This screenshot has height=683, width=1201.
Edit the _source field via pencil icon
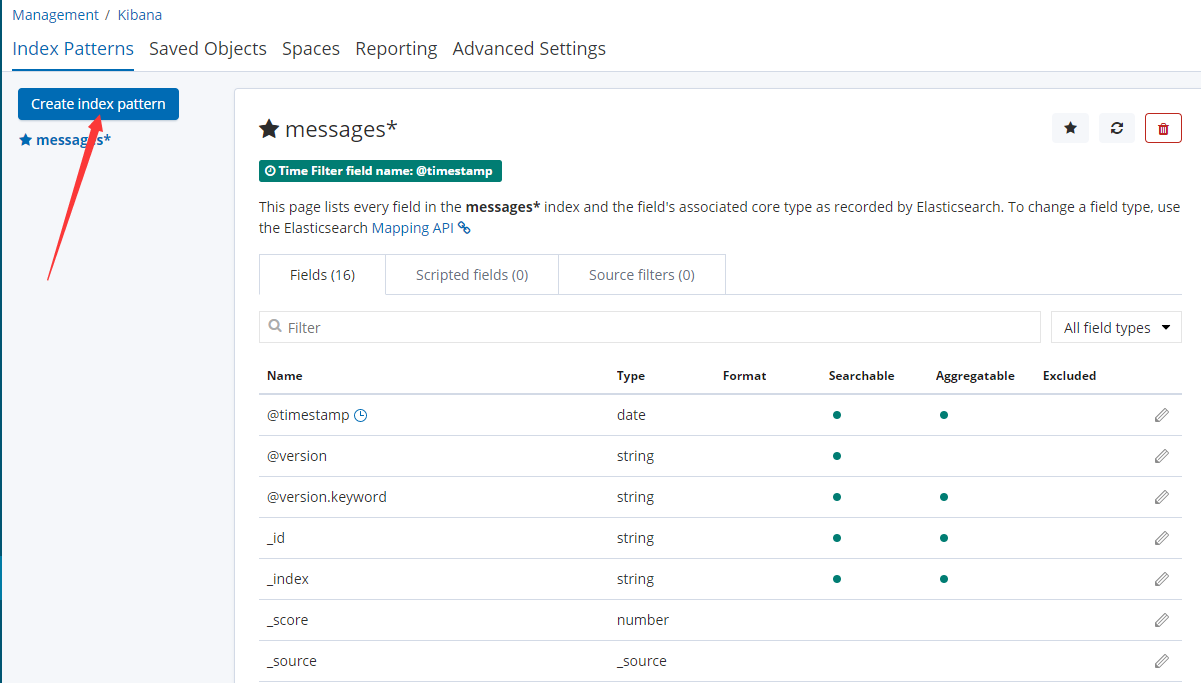coord(1161,661)
